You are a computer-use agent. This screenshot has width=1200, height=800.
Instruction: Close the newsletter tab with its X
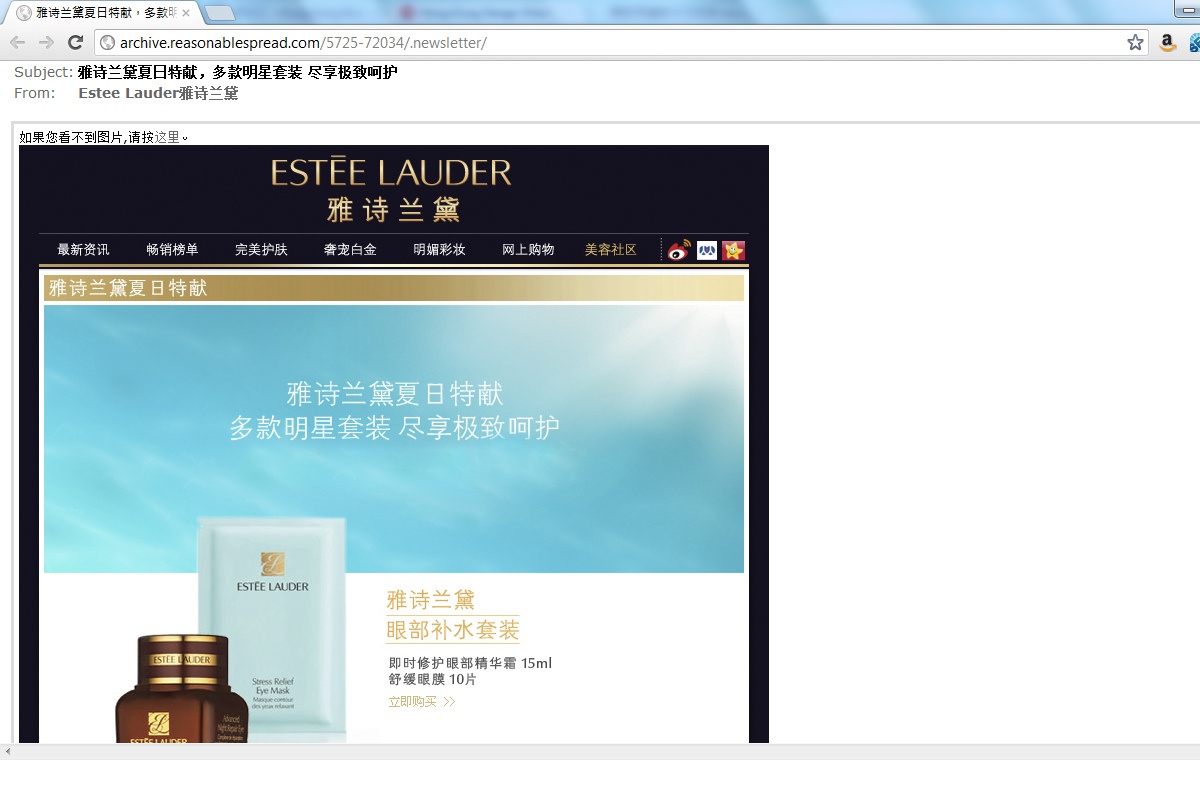point(186,13)
